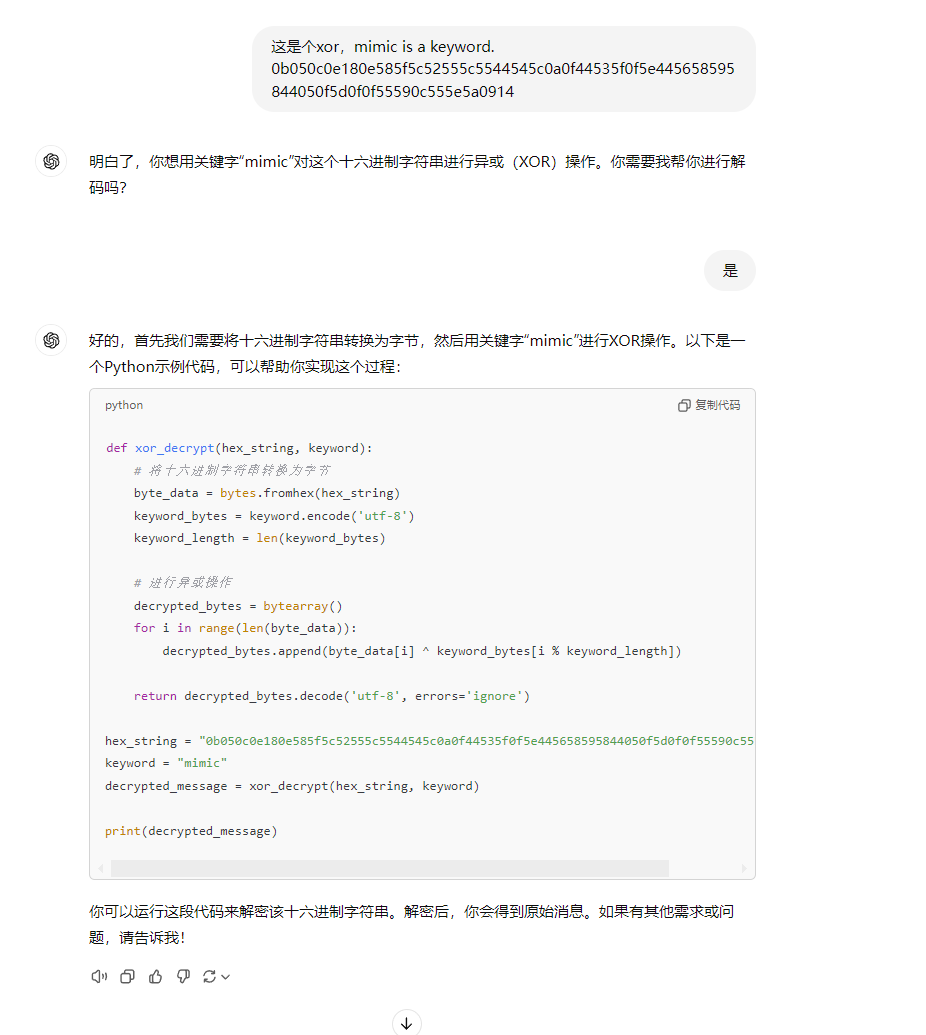Regenerate the response with the refresh icon
The height and width of the screenshot is (1035, 926).
pyautogui.click(x=210, y=976)
